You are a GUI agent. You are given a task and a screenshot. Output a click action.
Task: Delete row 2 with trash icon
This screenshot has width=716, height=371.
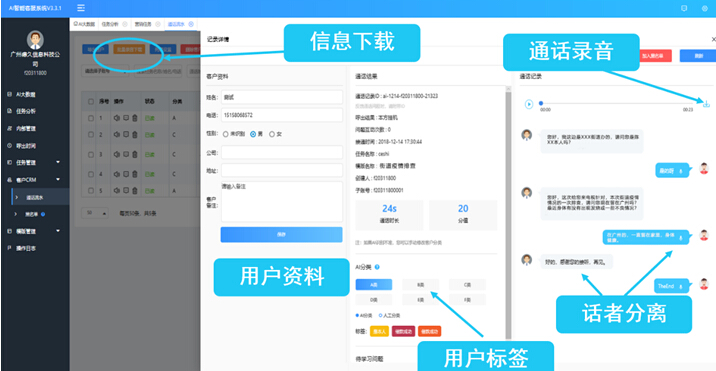pos(134,135)
